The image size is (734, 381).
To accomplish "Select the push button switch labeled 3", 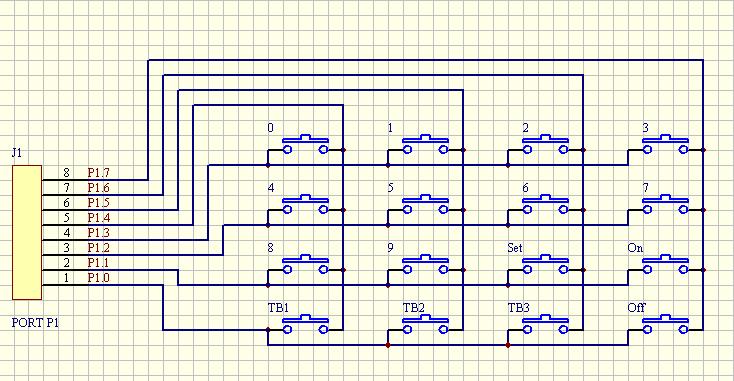I will click(665, 144).
